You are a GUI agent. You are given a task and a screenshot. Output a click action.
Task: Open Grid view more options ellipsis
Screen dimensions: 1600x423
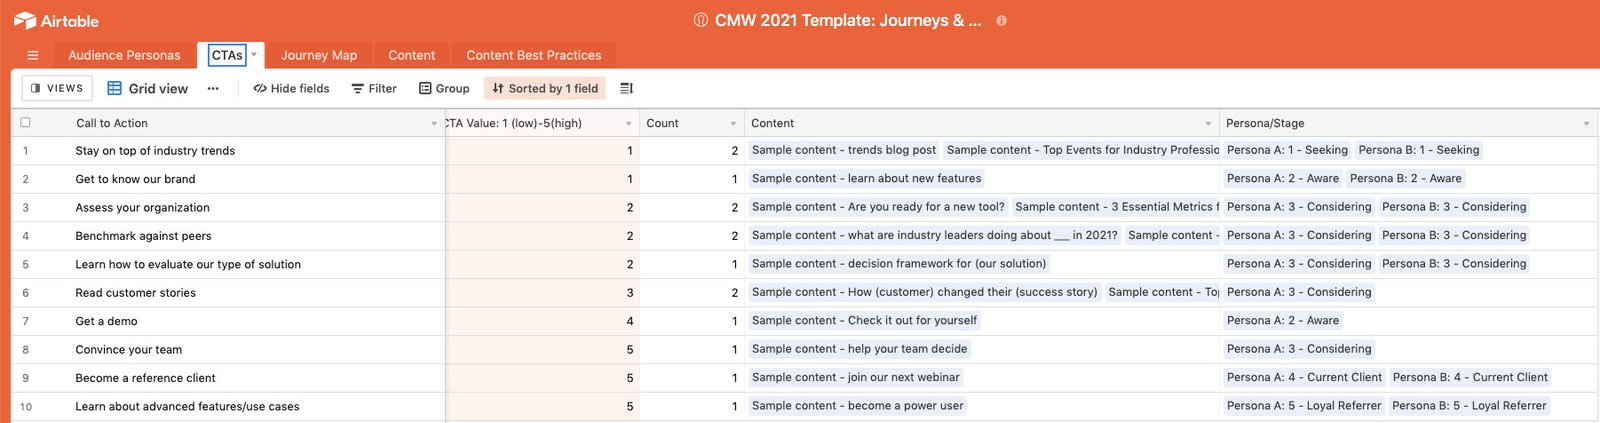pyautogui.click(x=213, y=88)
